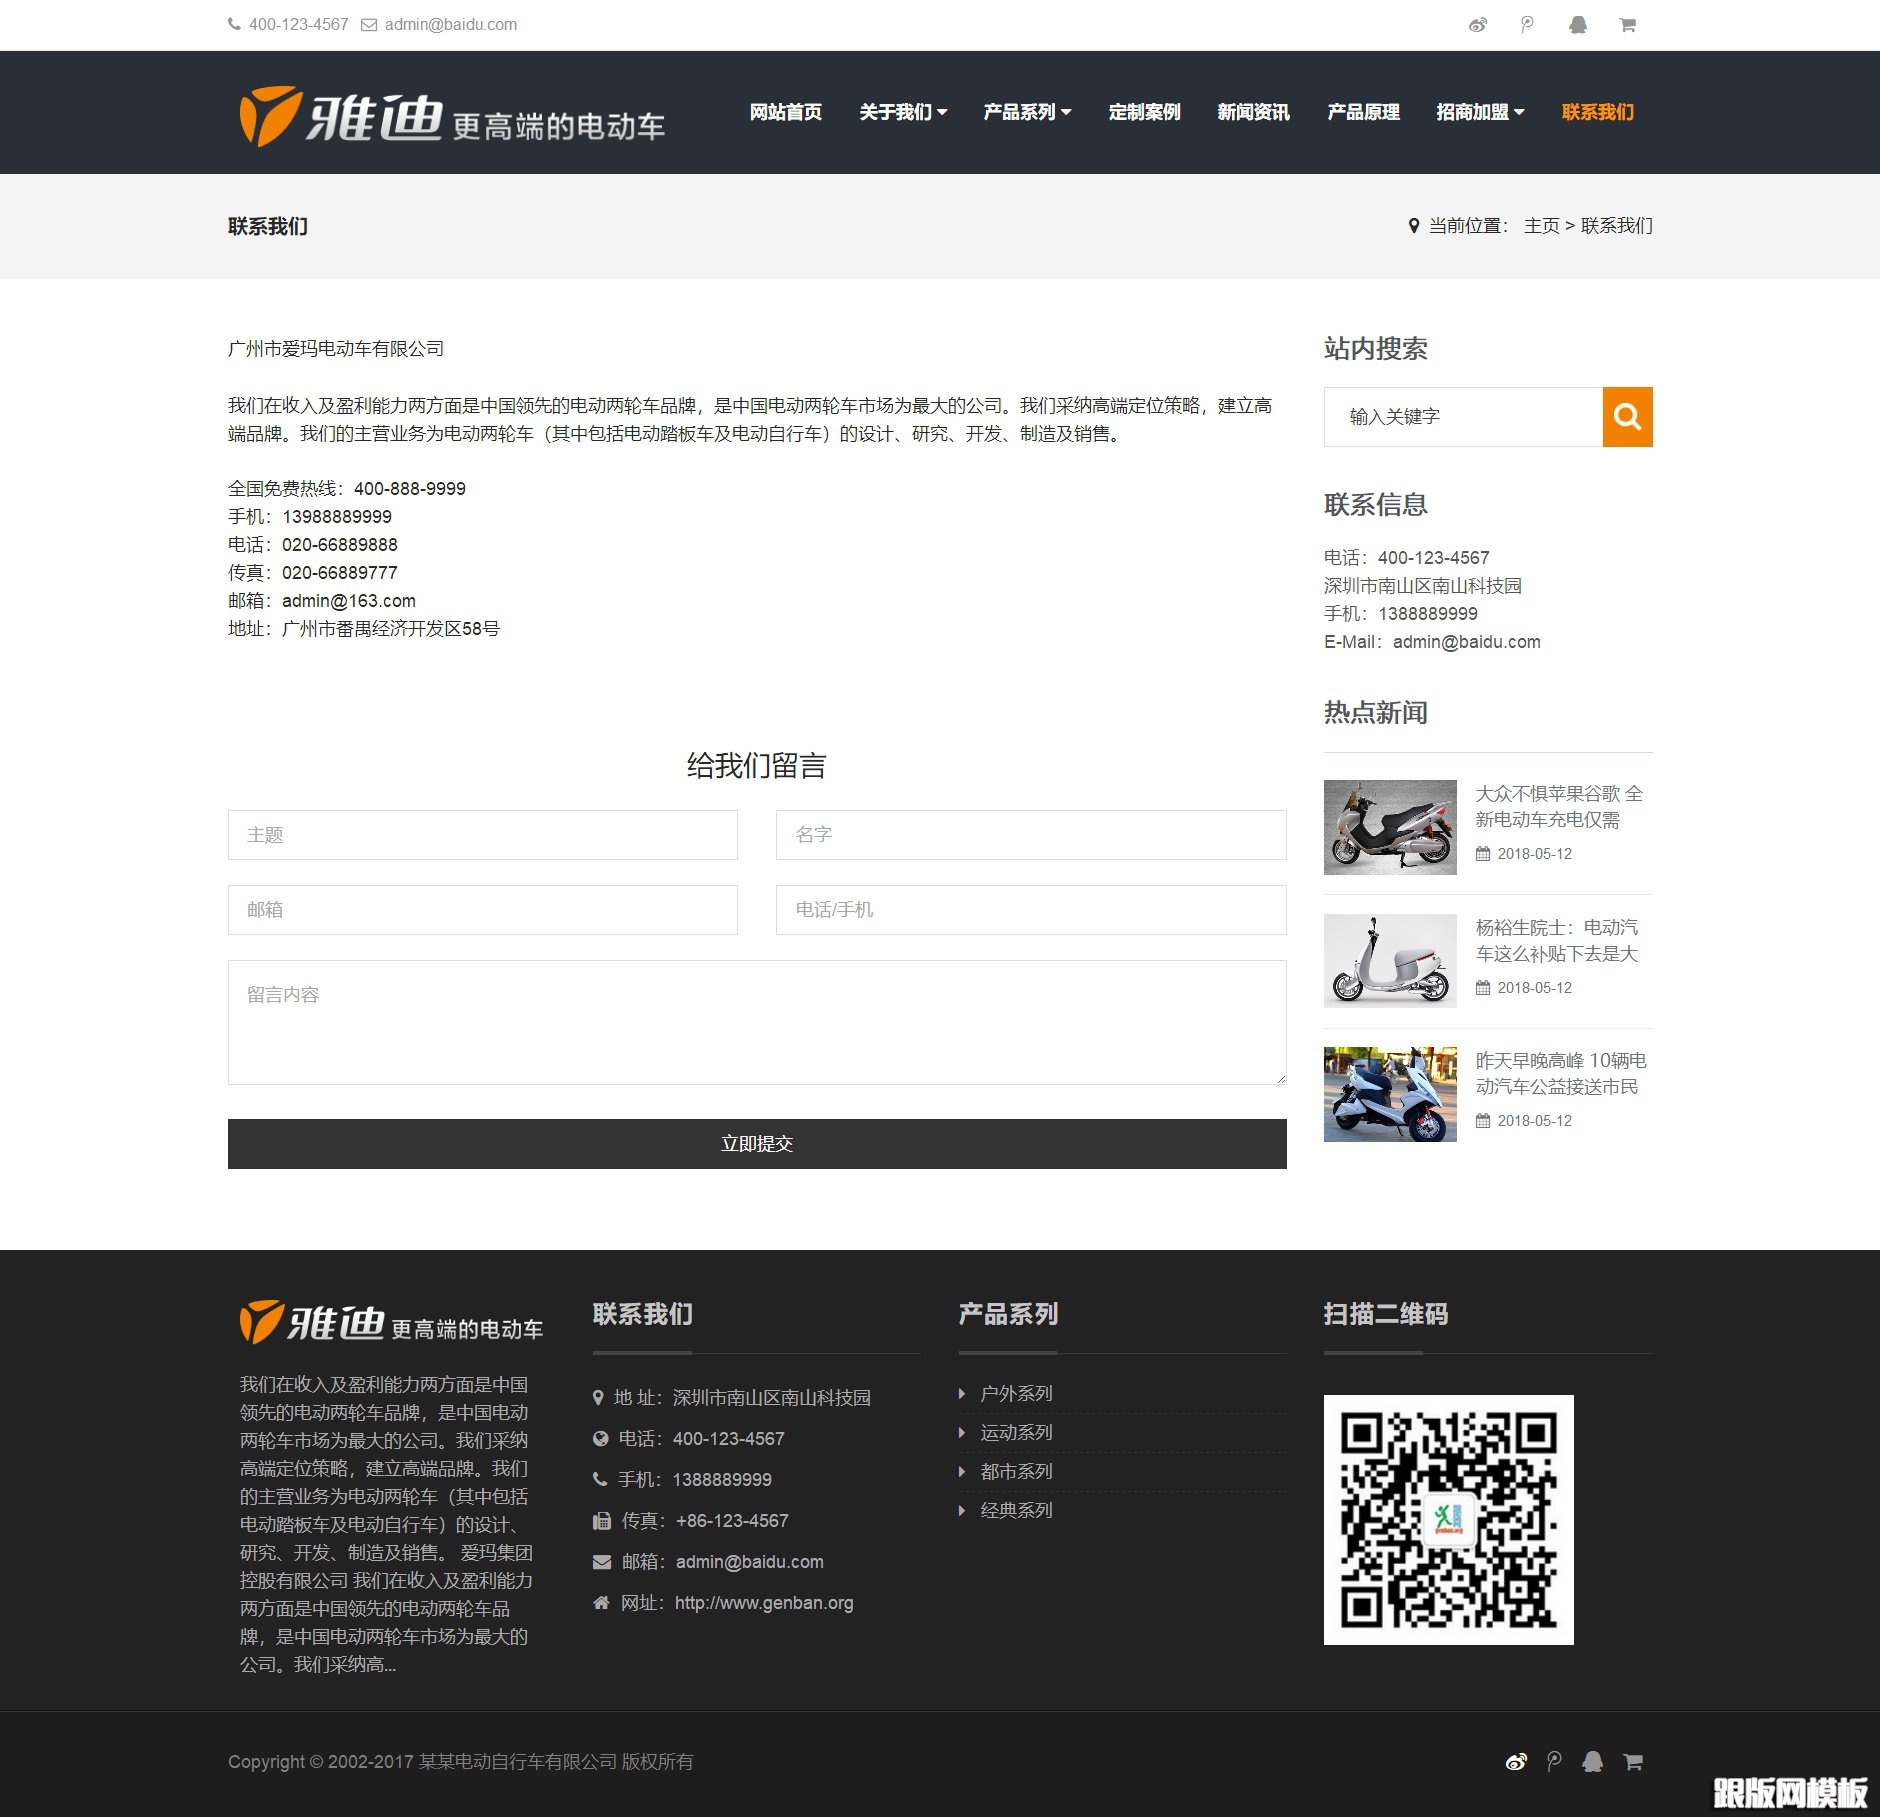Switch to the 新闻资讯 menu item
The width and height of the screenshot is (1880, 1817).
tap(1252, 112)
